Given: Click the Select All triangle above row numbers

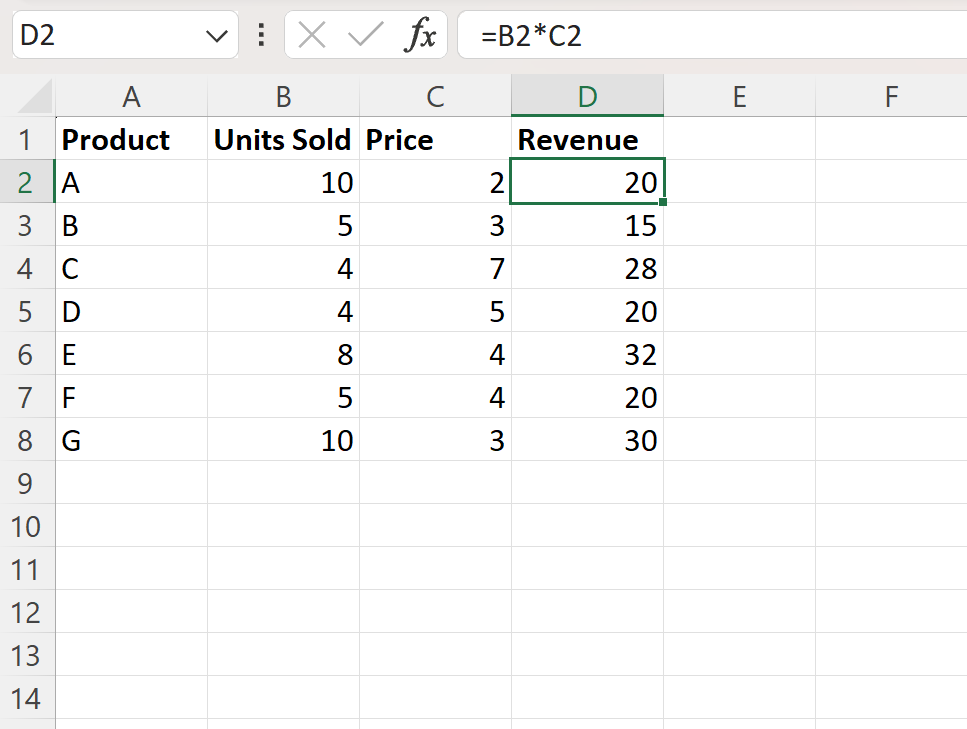Looking at the screenshot, I should 30,97.
